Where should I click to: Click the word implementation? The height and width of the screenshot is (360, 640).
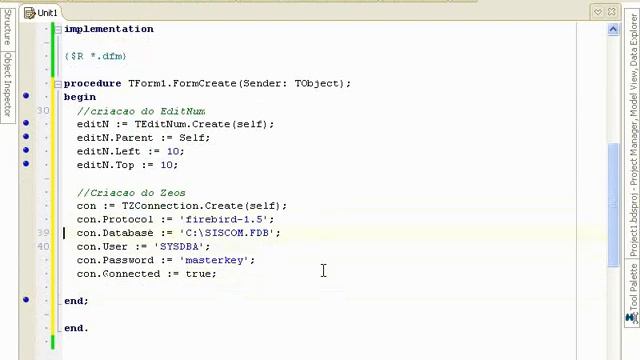[x=109, y=29]
